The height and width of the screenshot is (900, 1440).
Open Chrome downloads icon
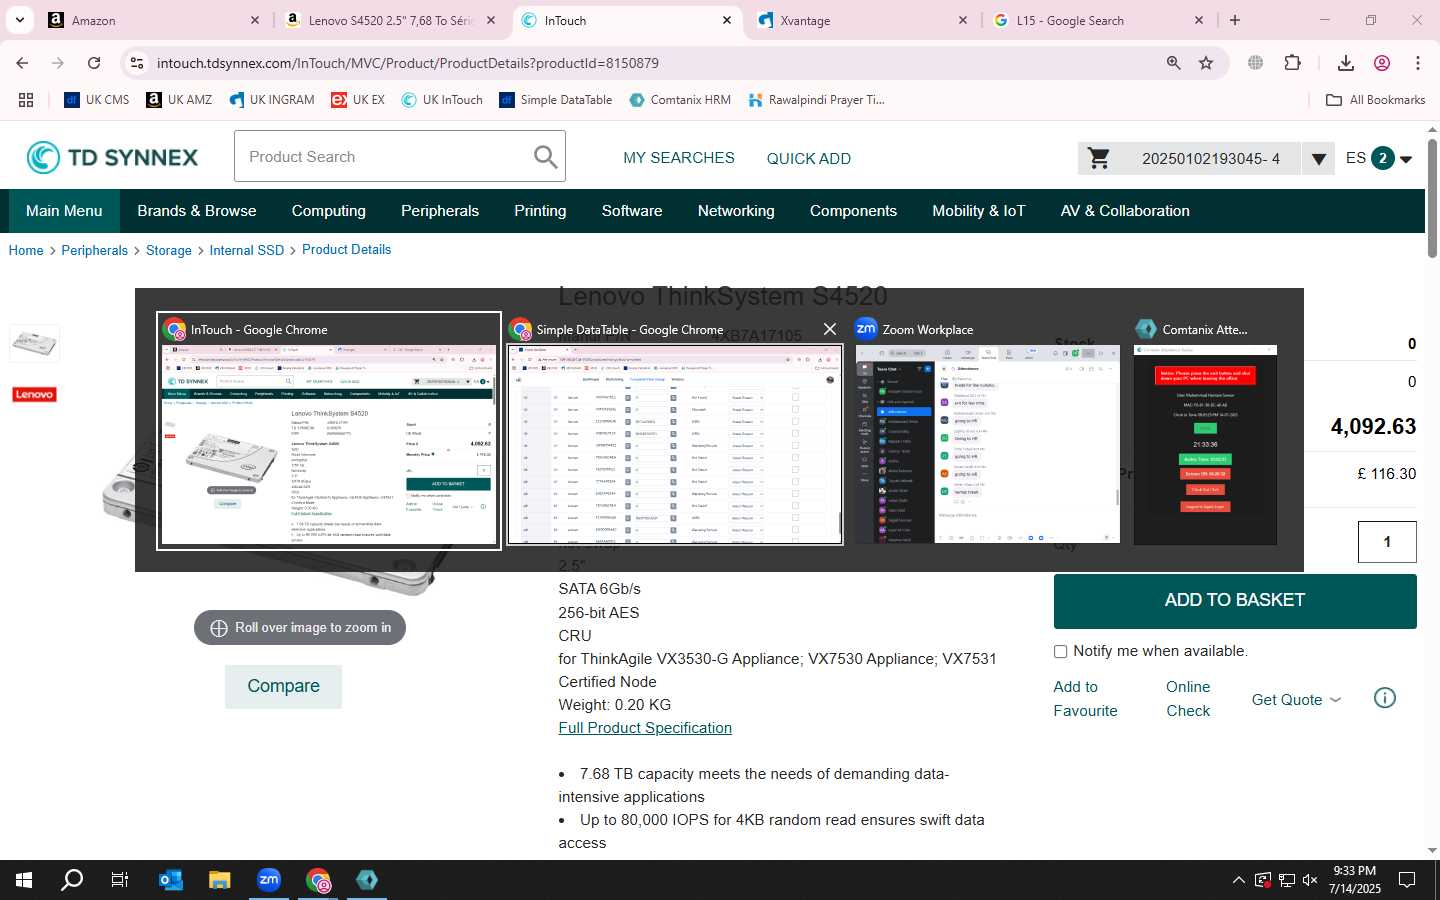point(1346,63)
